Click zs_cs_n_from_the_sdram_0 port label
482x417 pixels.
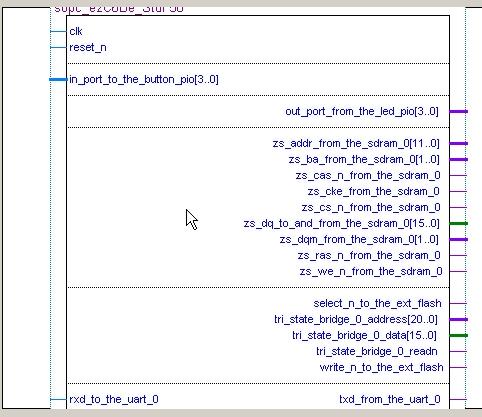[371, 207]
